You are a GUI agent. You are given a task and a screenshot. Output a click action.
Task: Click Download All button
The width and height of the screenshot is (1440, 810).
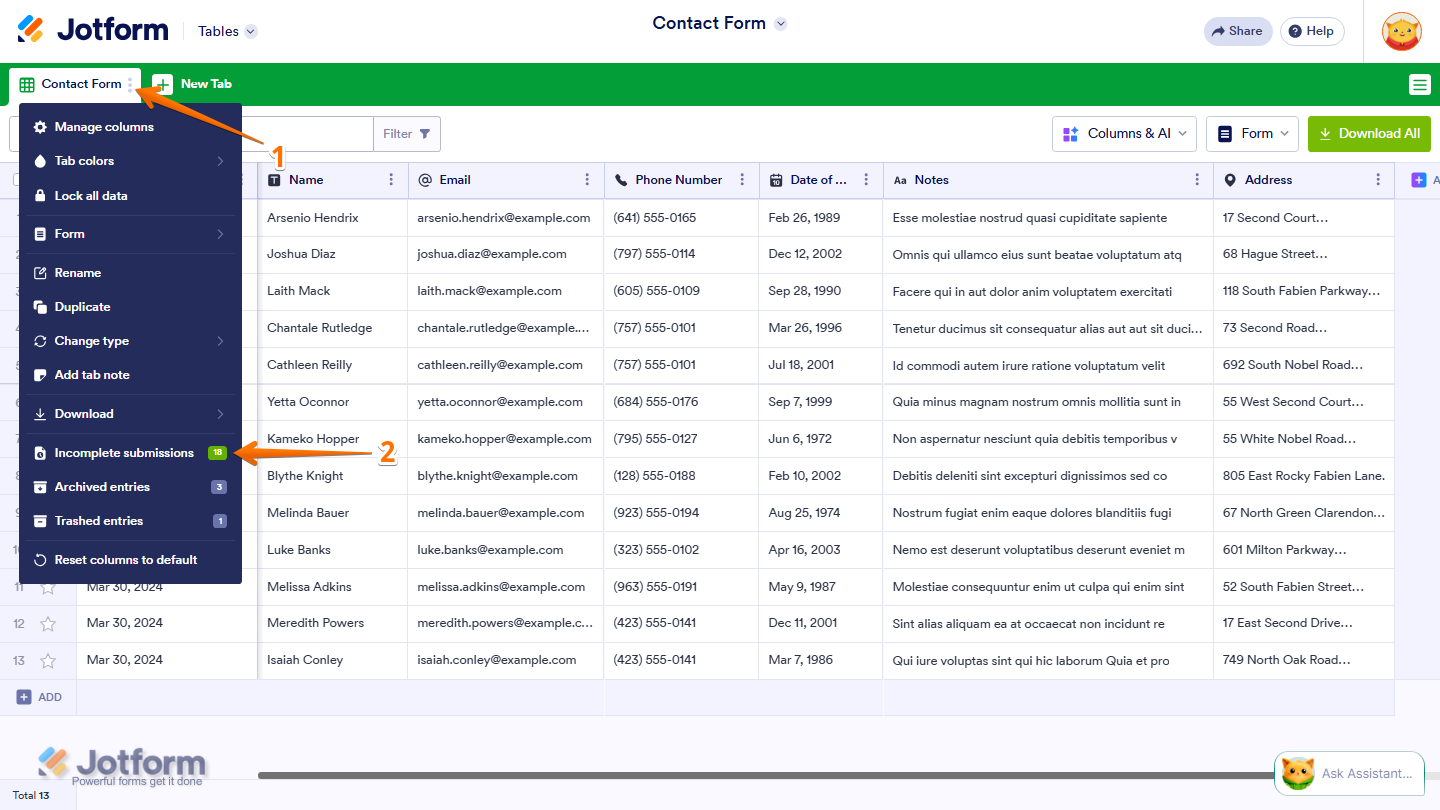click(1369, 134)
